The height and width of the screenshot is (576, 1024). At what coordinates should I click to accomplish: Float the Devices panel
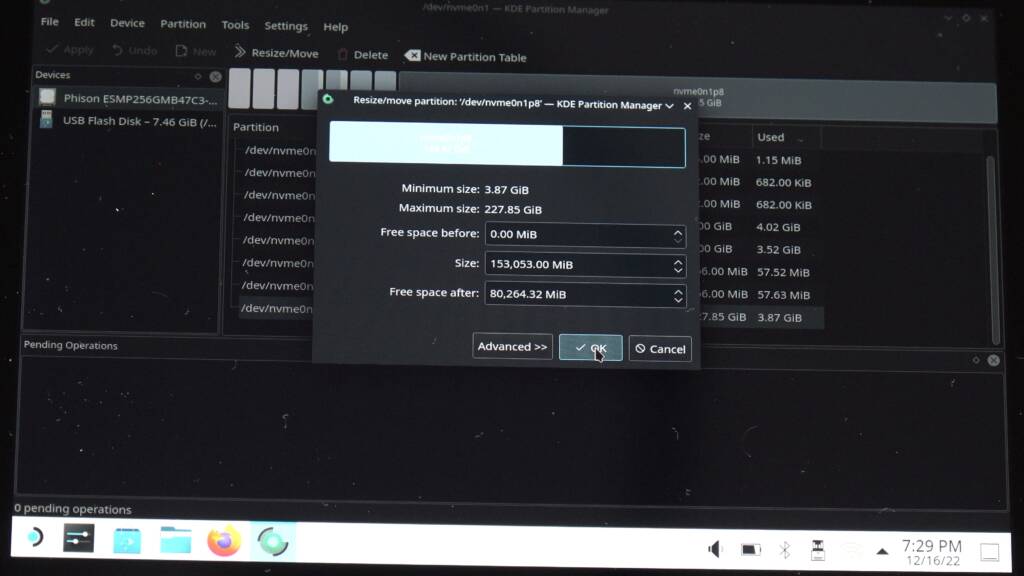click(x=198, y=76)
